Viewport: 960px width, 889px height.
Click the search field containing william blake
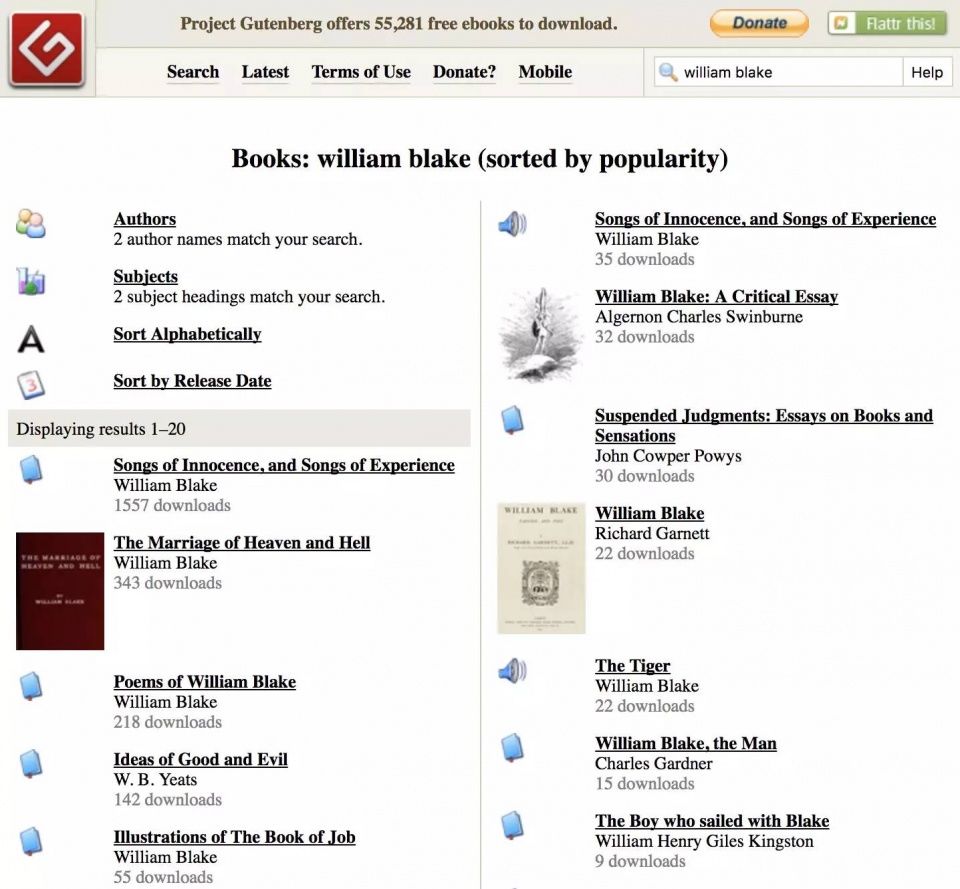(x=778, y=72)
